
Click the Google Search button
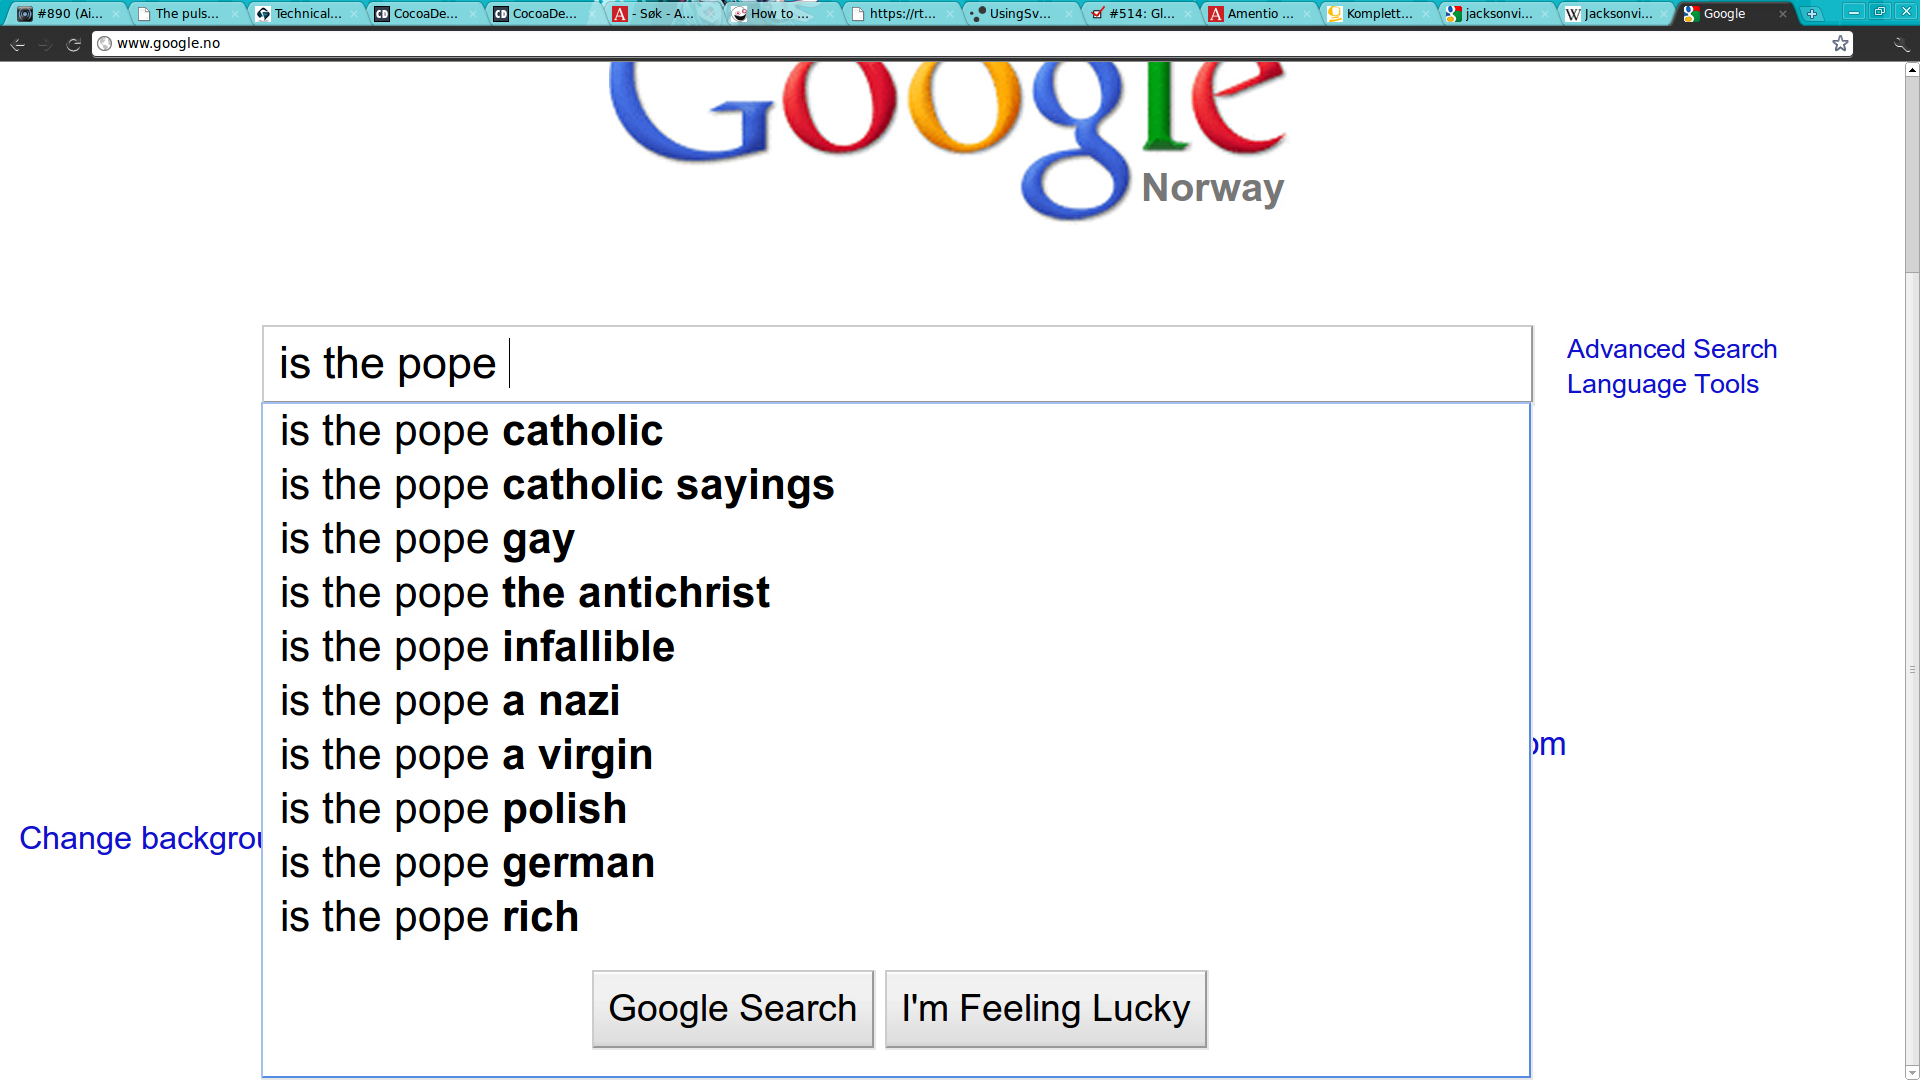(x=733, y=1009)
